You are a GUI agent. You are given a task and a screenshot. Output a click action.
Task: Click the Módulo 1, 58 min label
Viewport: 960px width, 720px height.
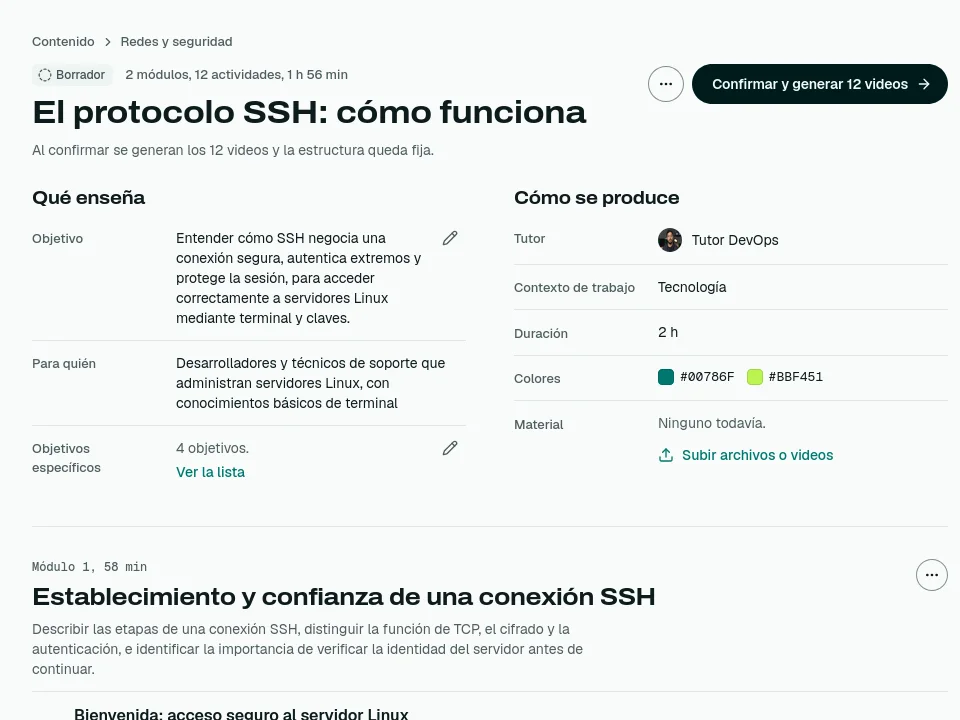tap(89, 567)
